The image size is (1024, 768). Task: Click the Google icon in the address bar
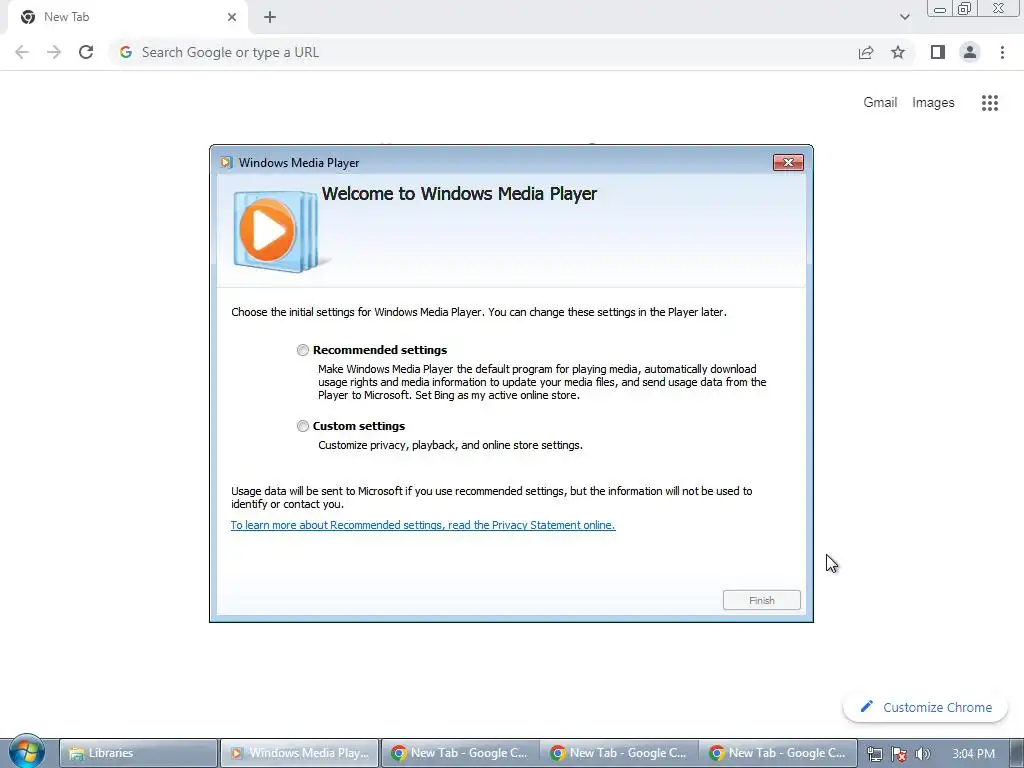126,52
